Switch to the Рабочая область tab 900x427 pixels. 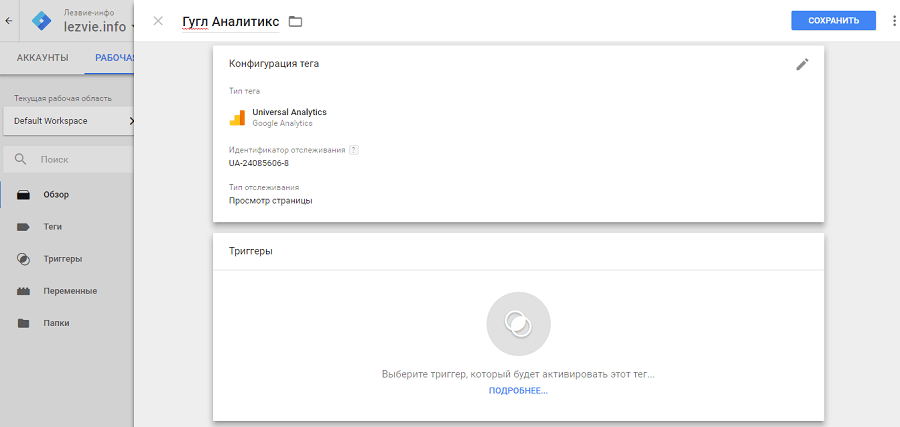click(x=114, y=58)
